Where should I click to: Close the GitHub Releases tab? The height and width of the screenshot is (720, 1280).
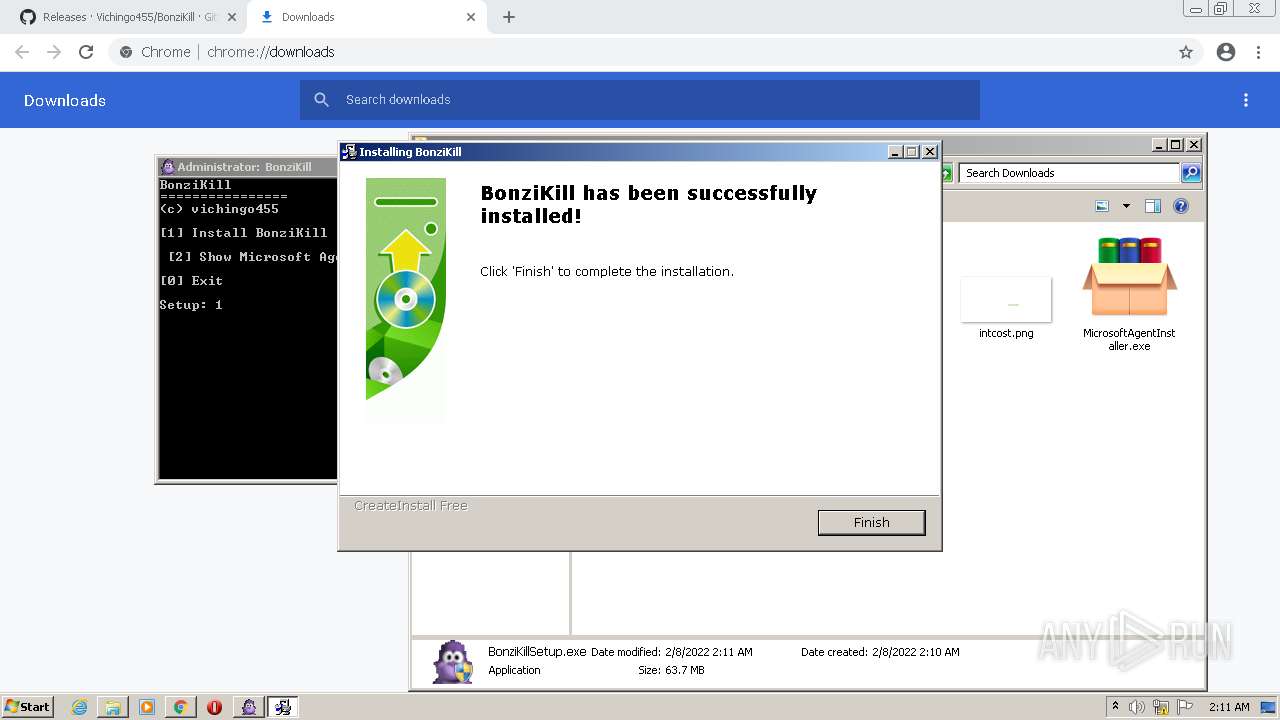[x=231, y=17]
